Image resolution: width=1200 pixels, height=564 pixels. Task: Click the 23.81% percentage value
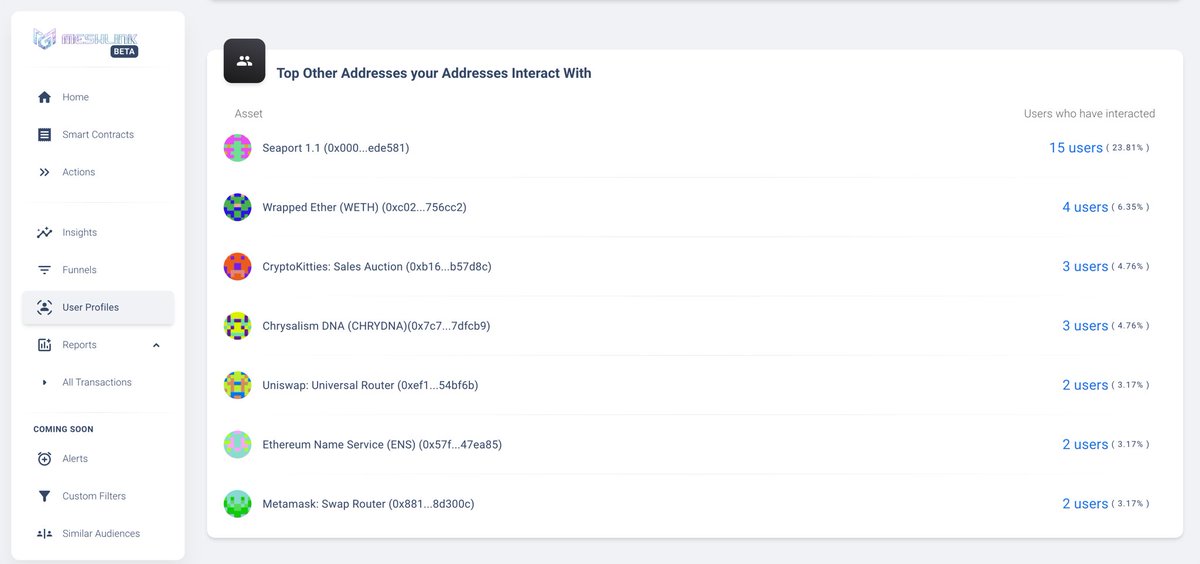[x=1130, y=148]
